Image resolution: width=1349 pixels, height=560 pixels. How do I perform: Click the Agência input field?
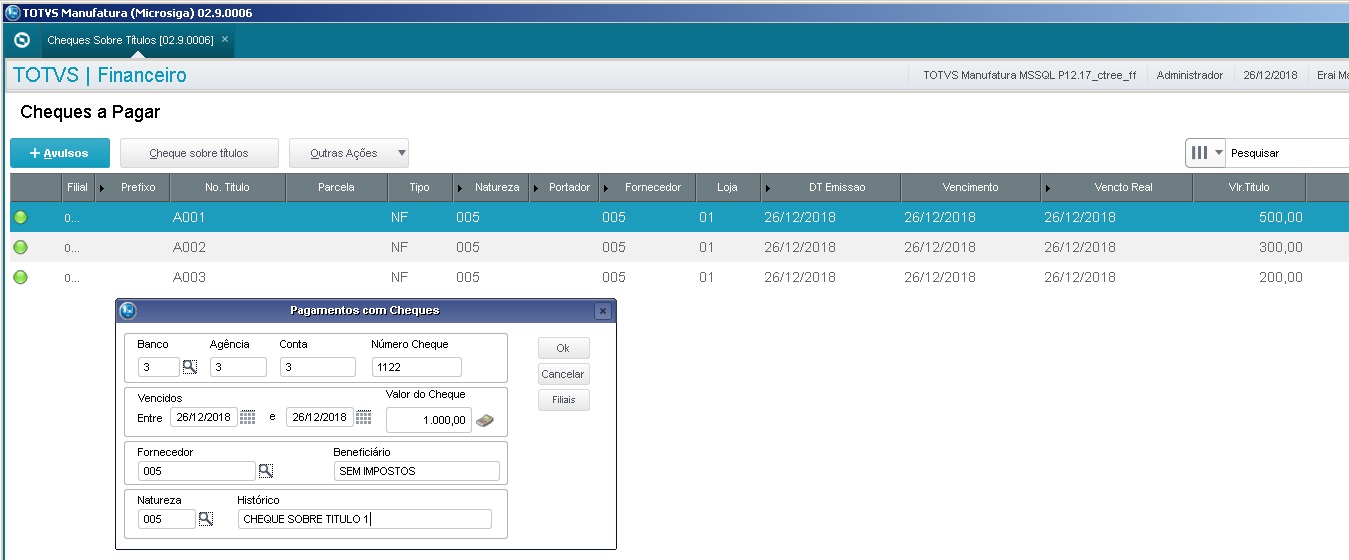click(238, 367)
